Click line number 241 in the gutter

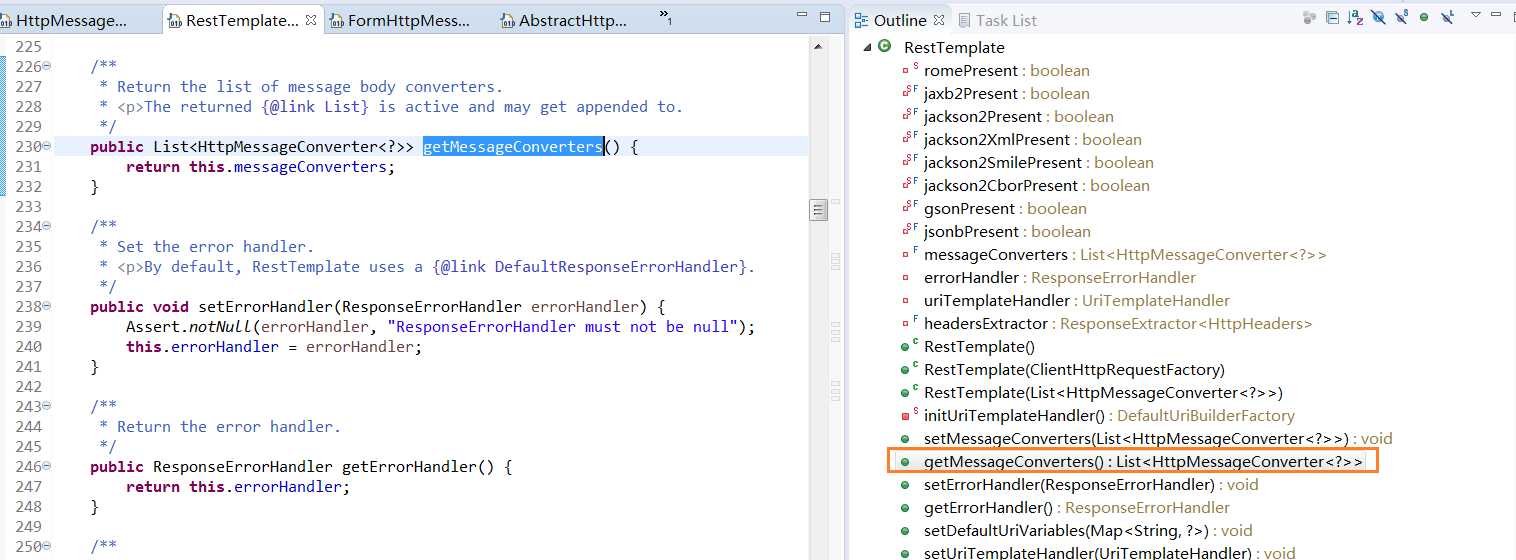click(29, 366)
